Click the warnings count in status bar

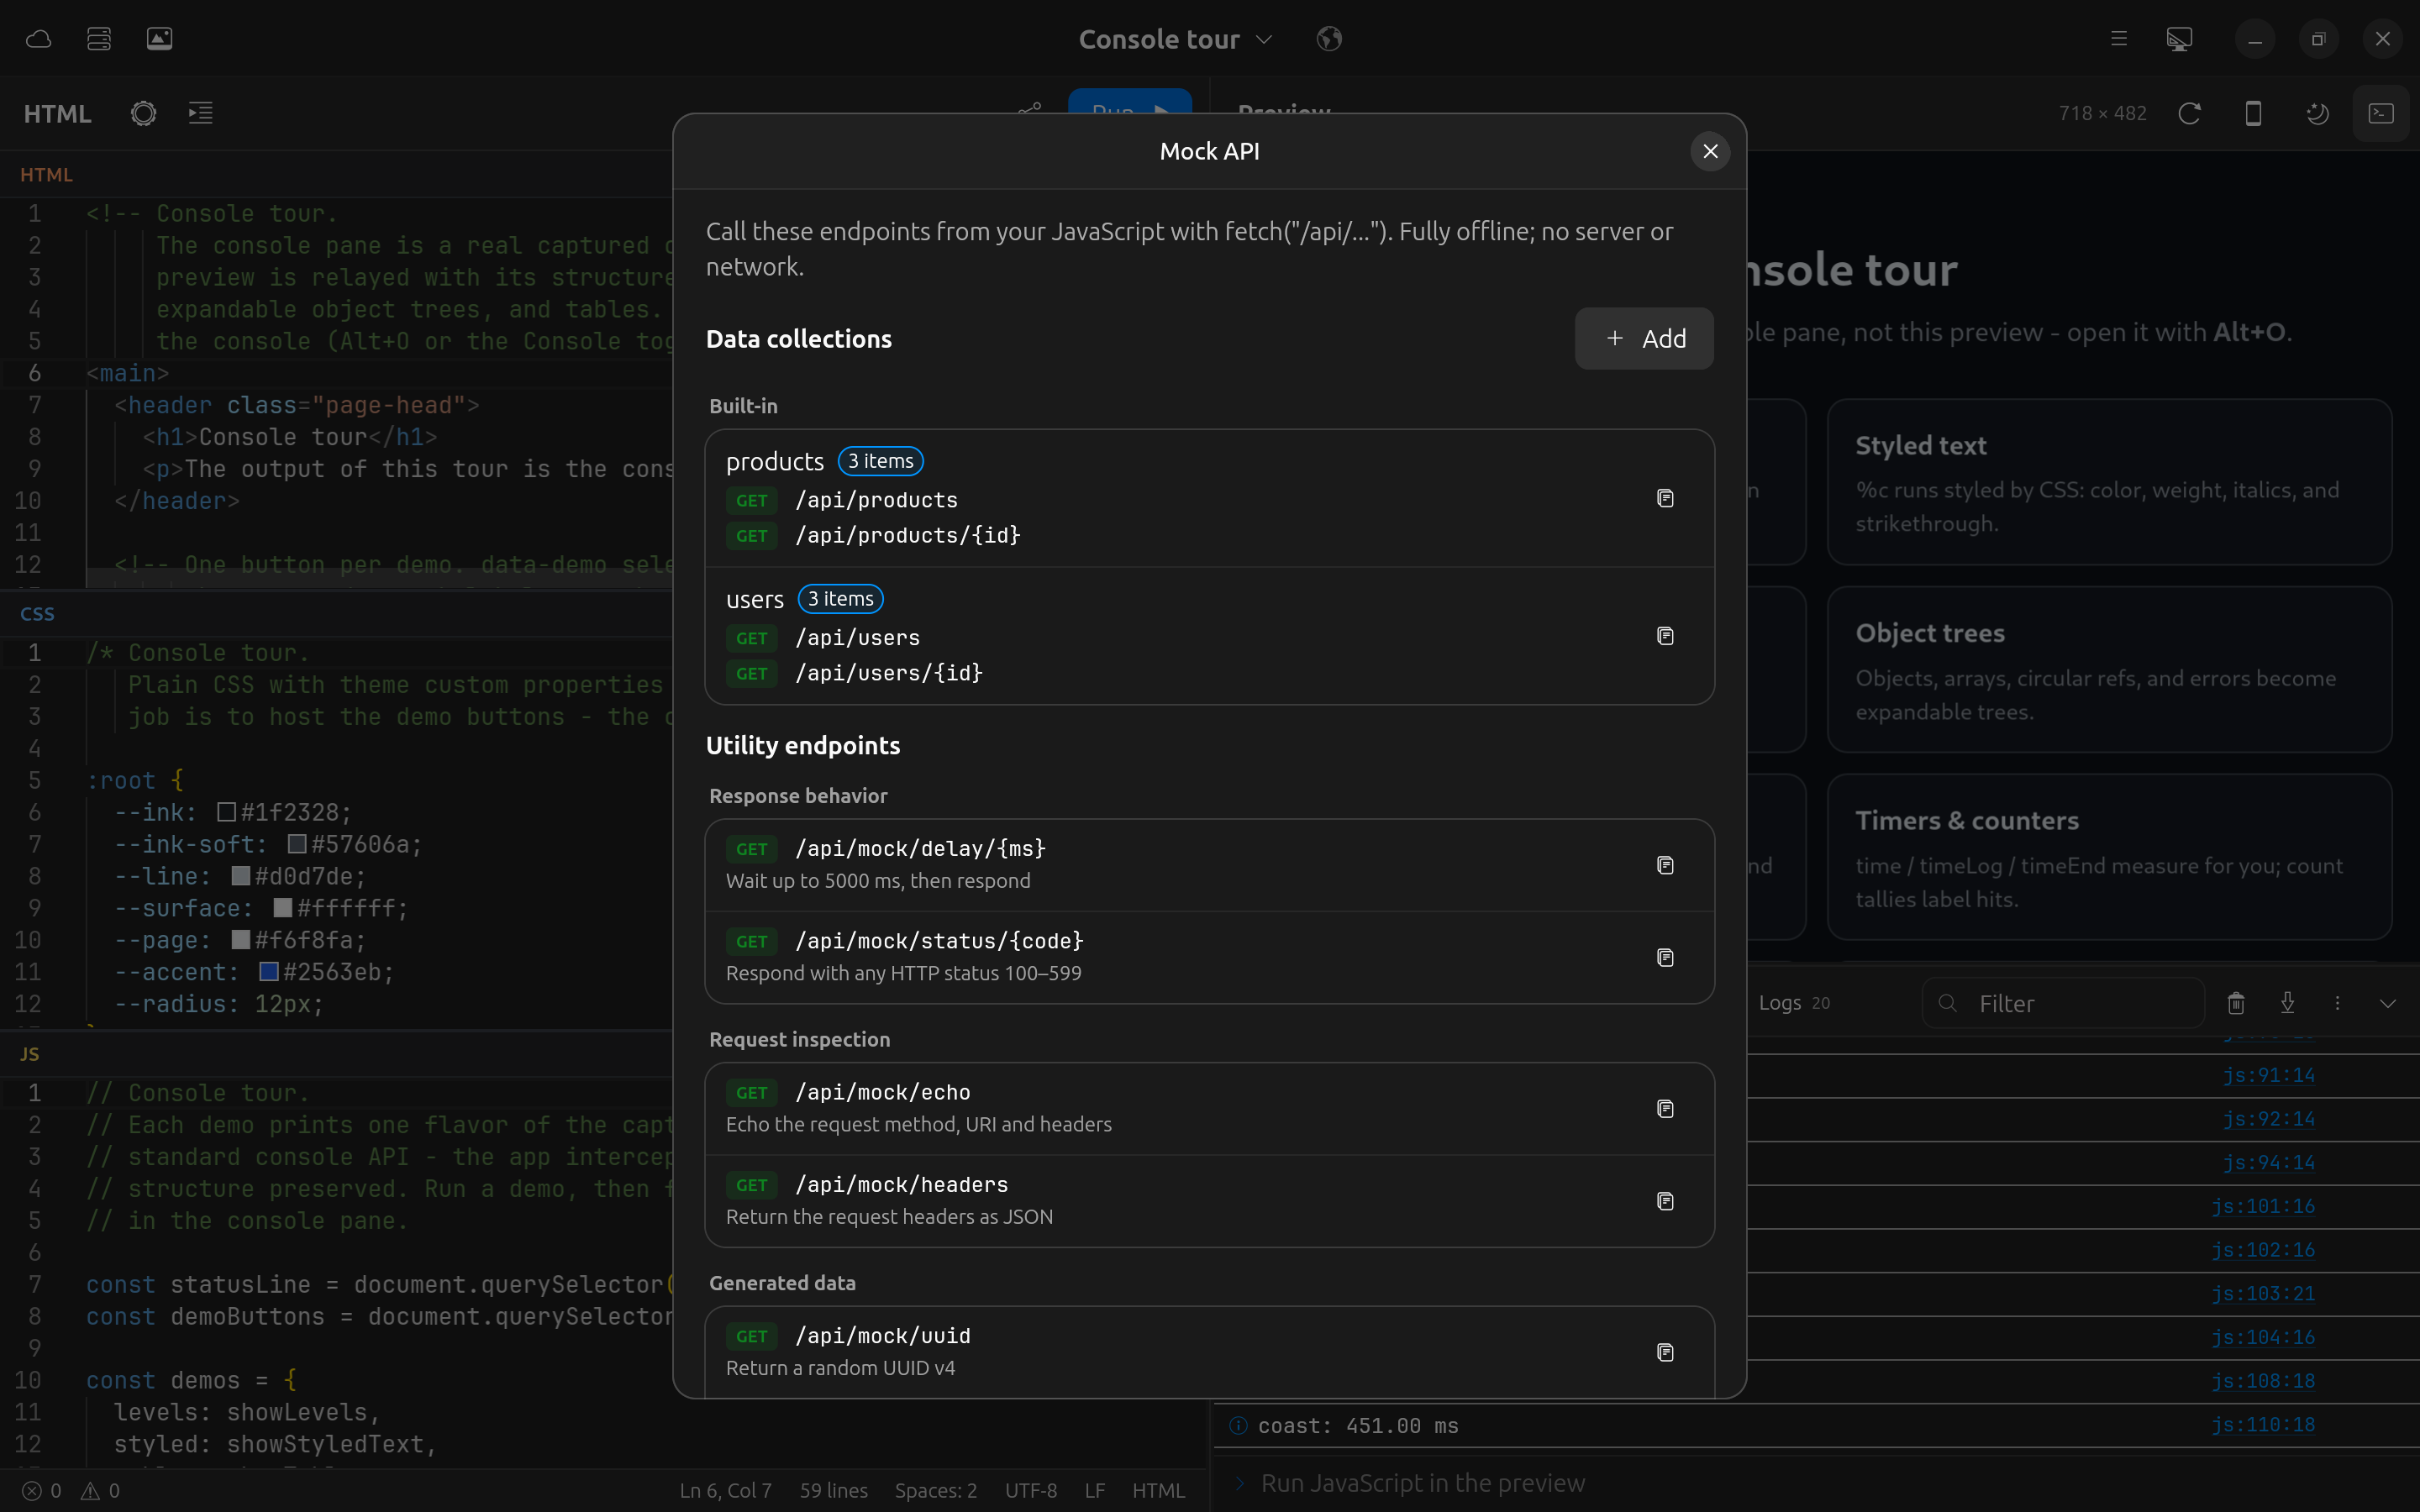tap(101, 1491)
